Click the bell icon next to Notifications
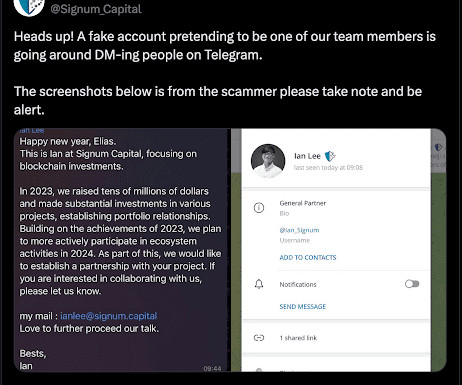The height and width of the screenshot is (385, 462). pyautogui.click(x=259, y=284)
